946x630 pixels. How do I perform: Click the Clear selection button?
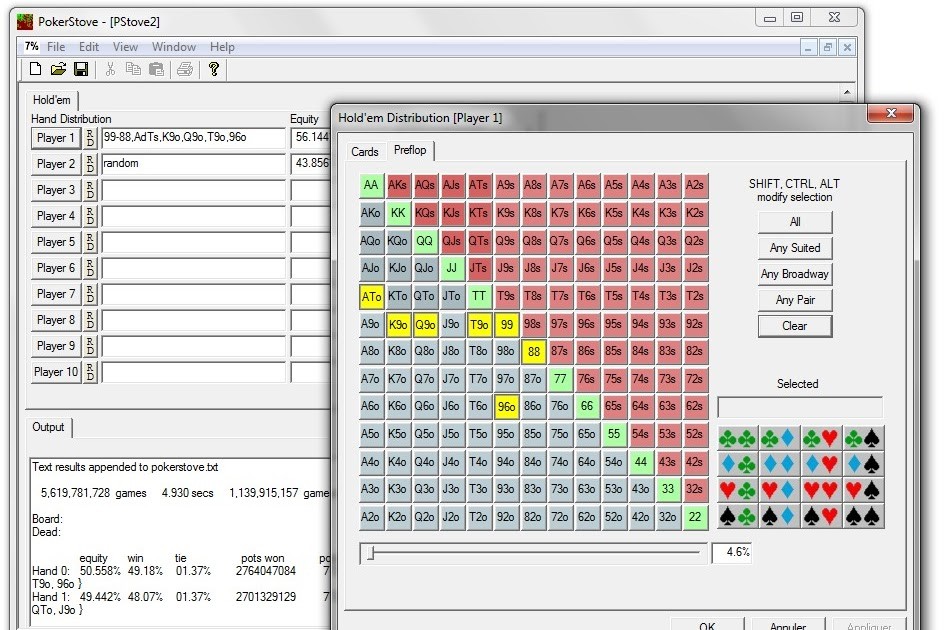[794, 326]
